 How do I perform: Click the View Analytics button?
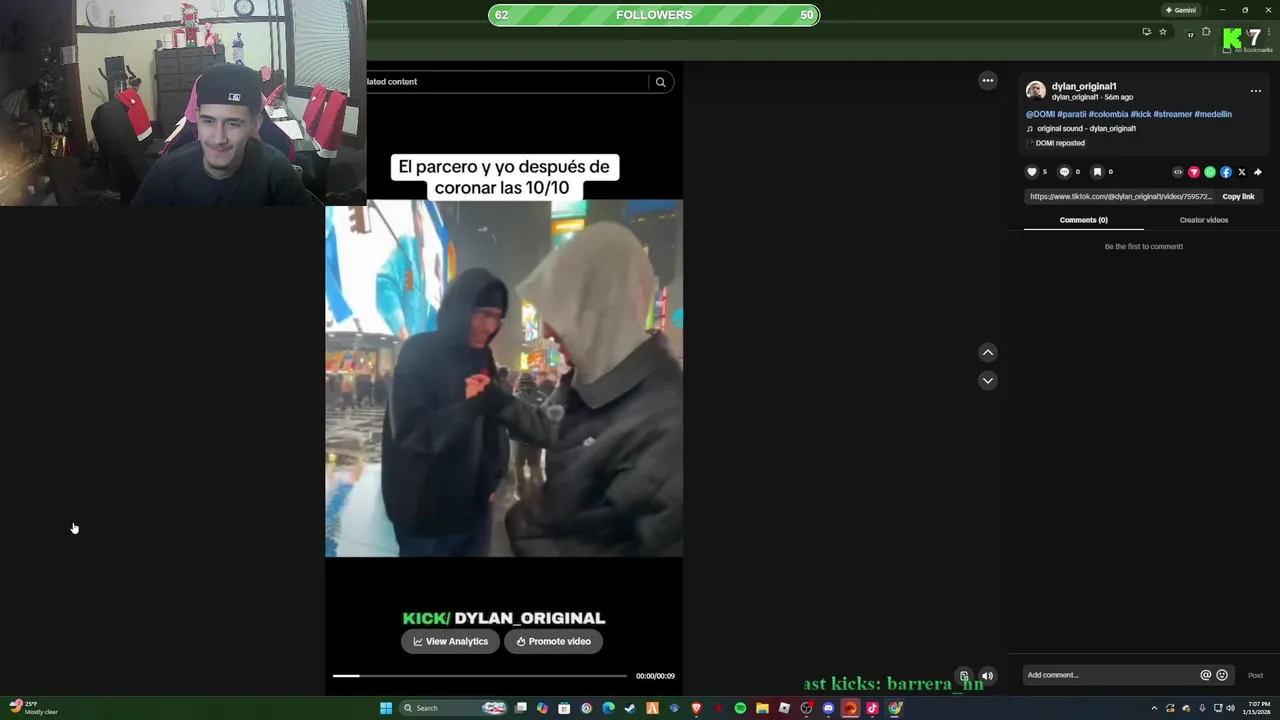click(450, 641)
